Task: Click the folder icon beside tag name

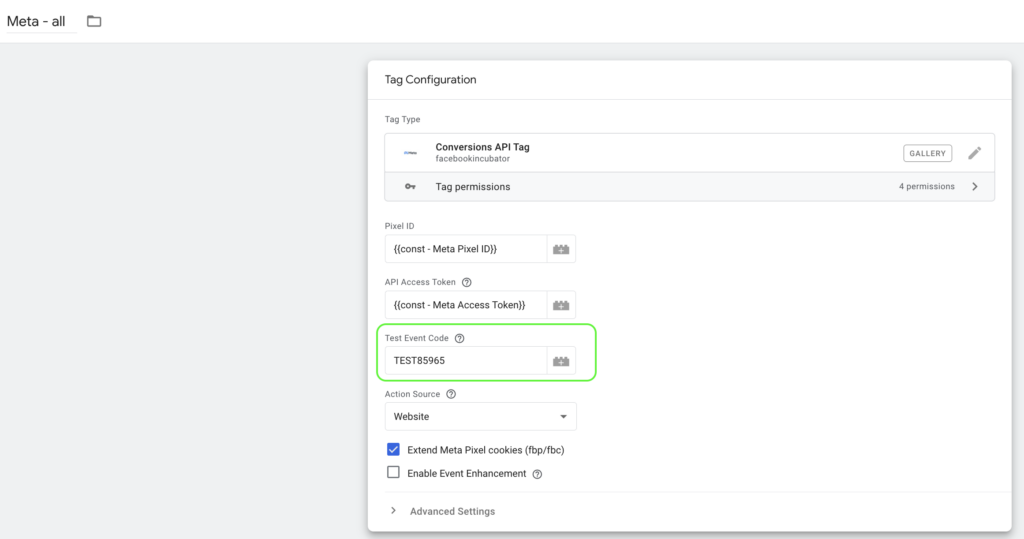Action: (x=94, y=21)
